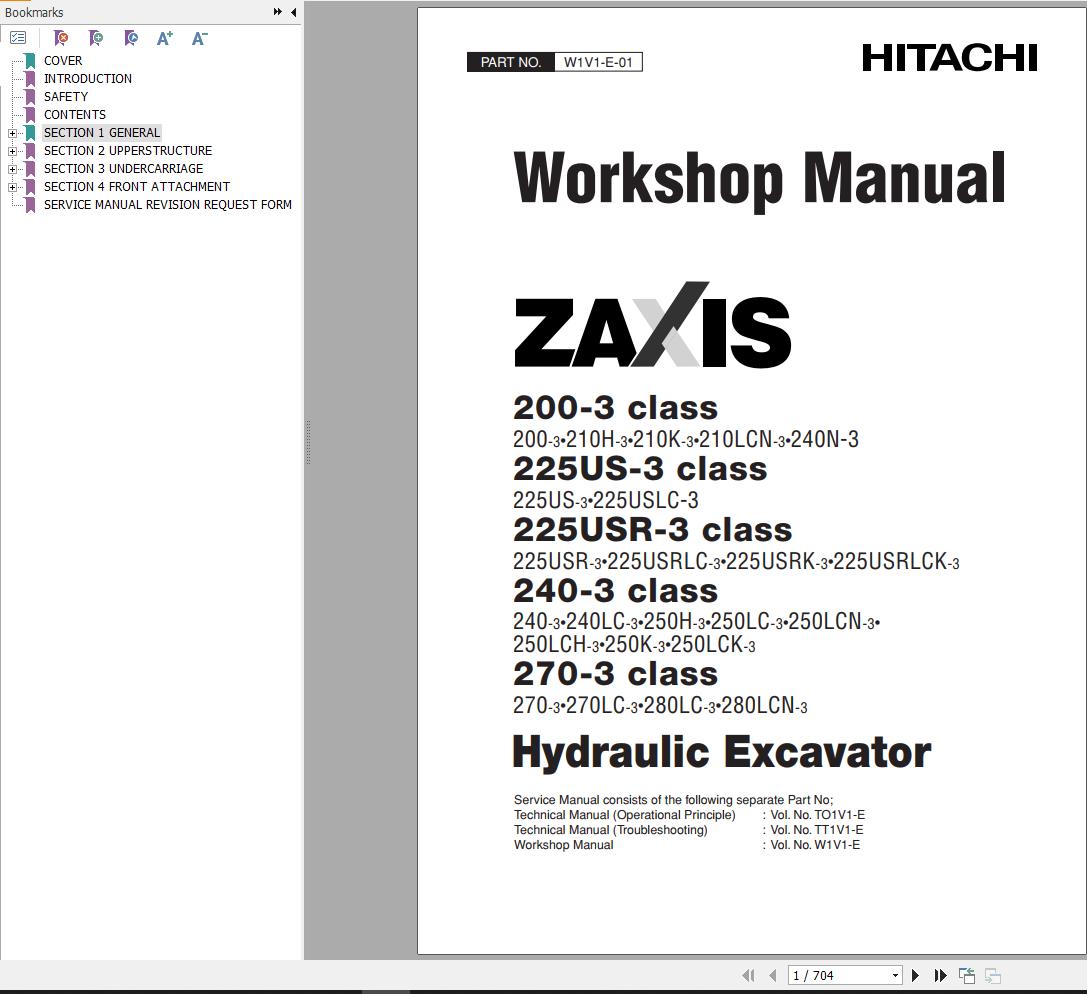
Task: Expand SECTION 3 UNDERCARRIAGE bookmark
Action: (12, 169)
